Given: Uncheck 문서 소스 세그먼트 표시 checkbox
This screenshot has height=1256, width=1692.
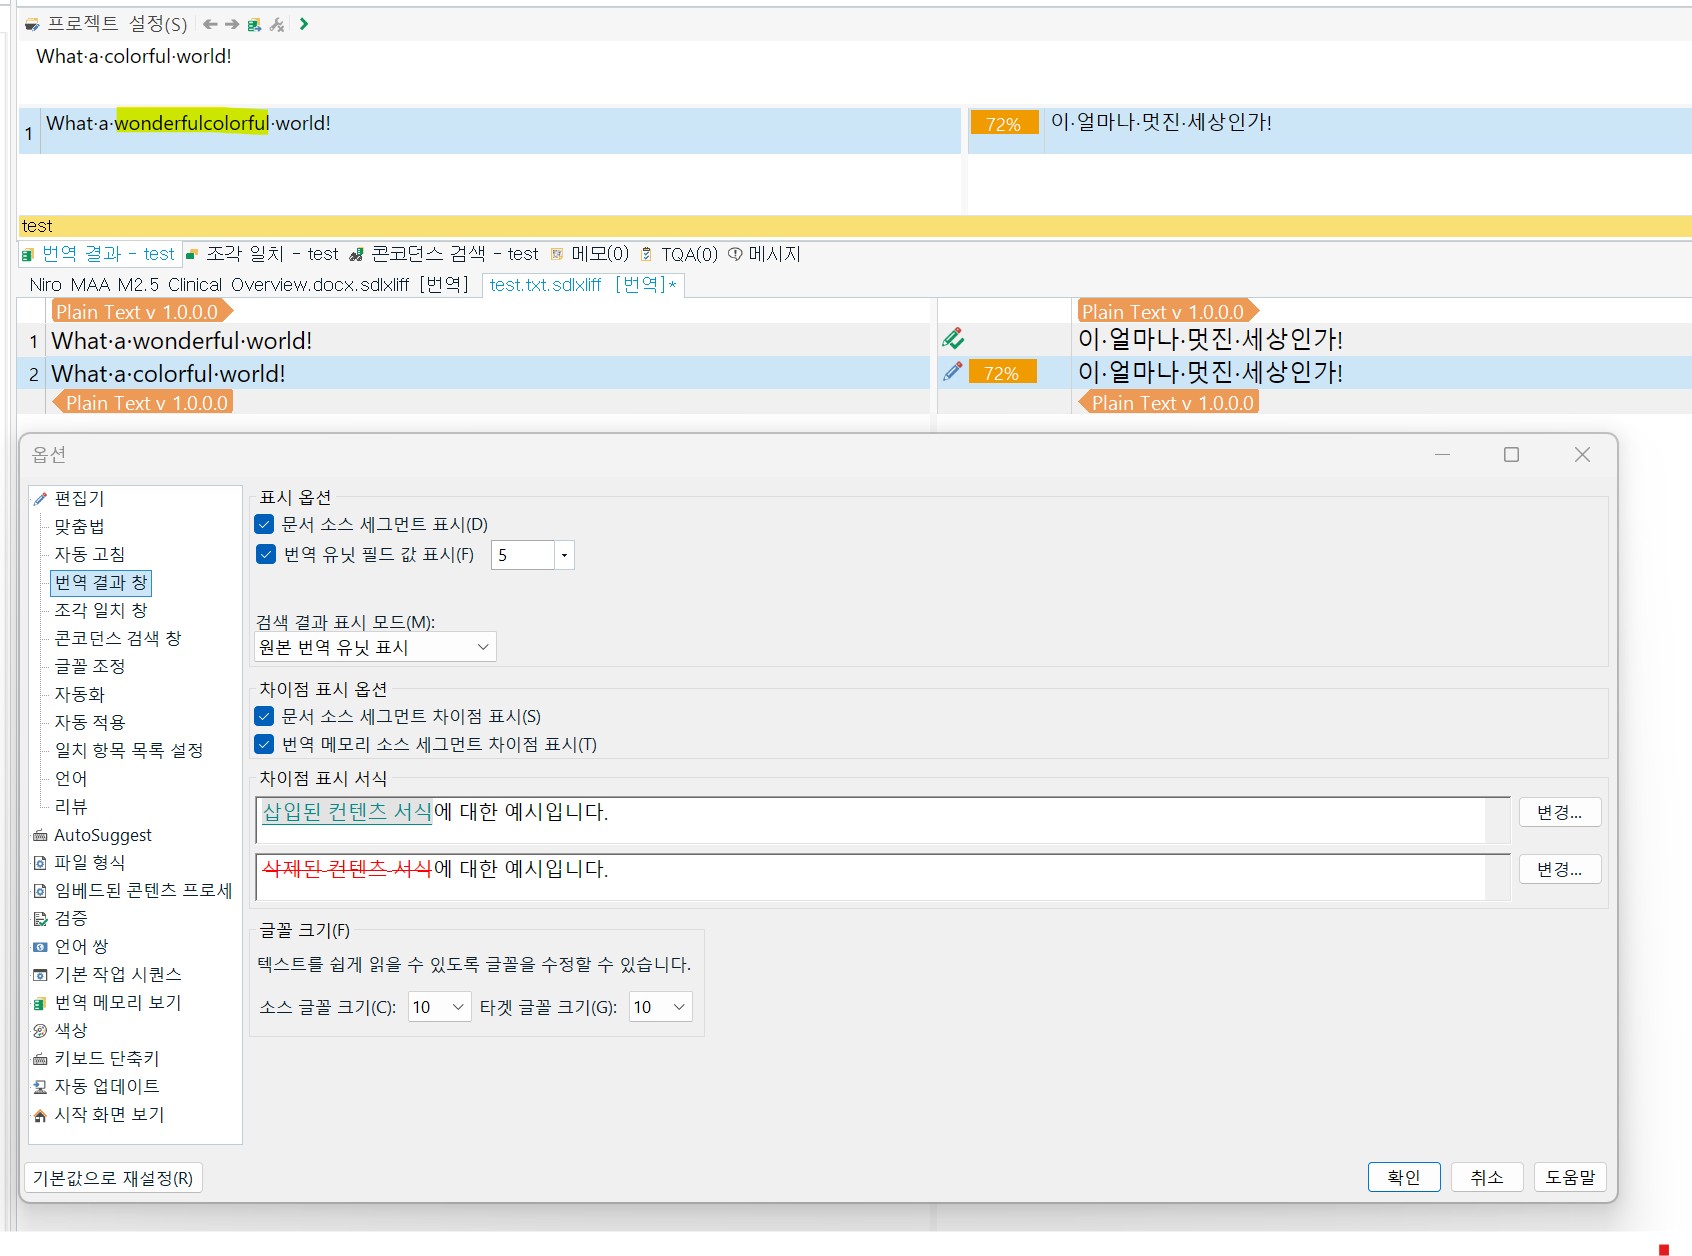Looking at the screenshot, I should [x=265, y=524].
